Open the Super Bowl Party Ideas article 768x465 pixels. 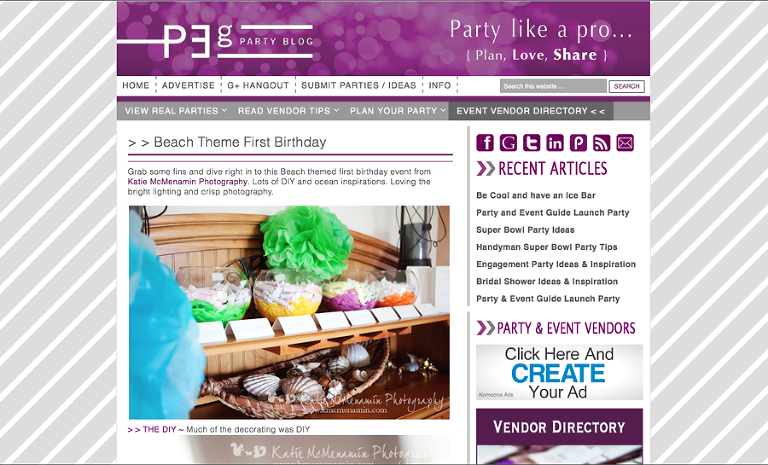tap(525, 230)
